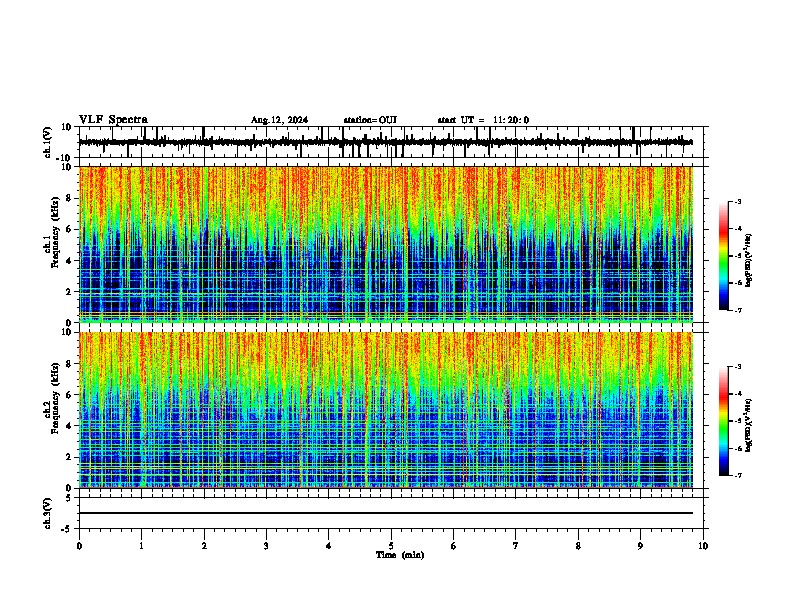792x612 pixels.
Task: Click time axis tick label "1"
Action: (141, 546)
